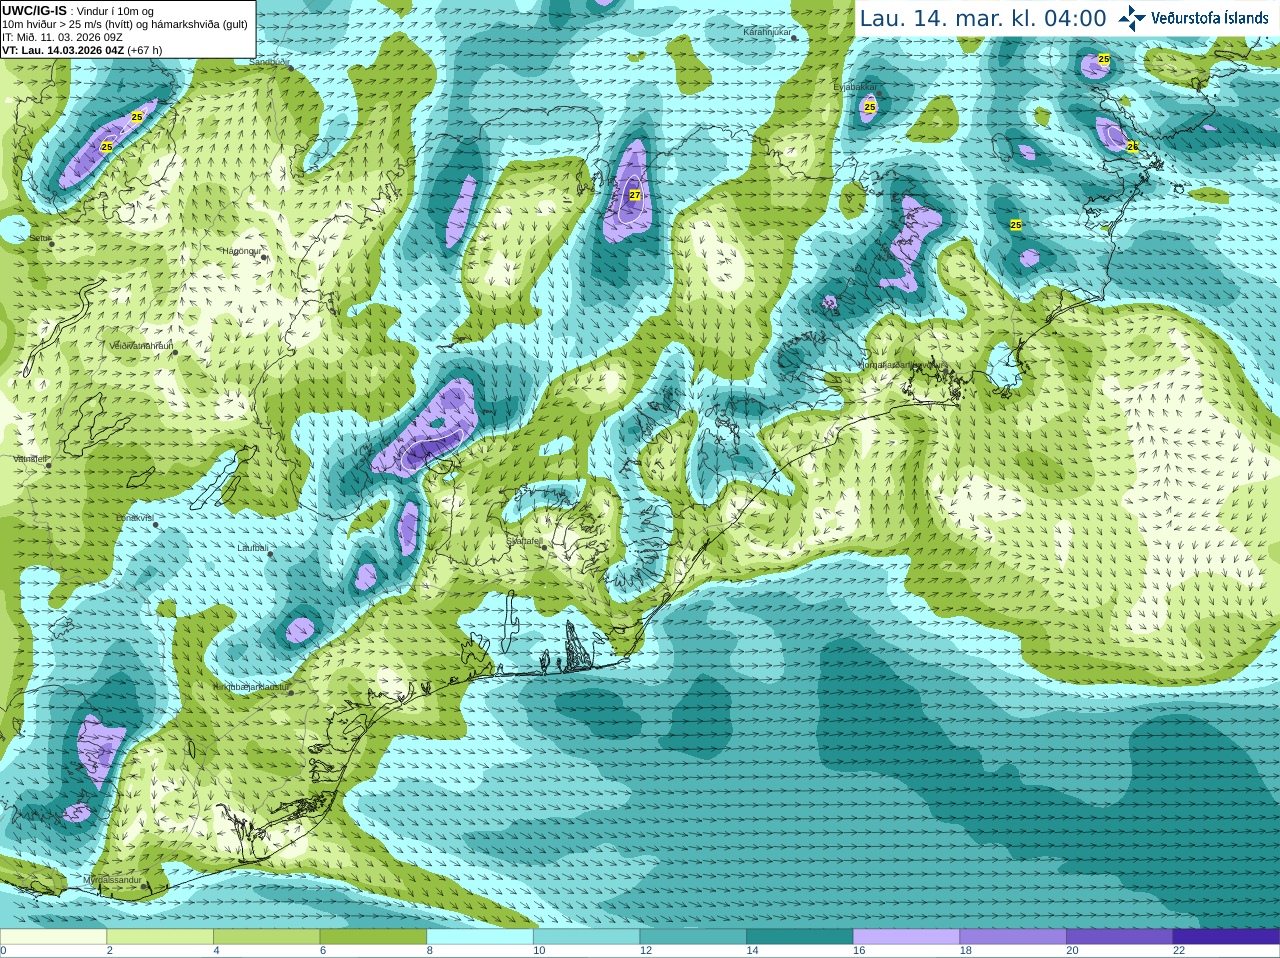Pick the 18–20 m/s purple legend swatch

[1013, 937]
